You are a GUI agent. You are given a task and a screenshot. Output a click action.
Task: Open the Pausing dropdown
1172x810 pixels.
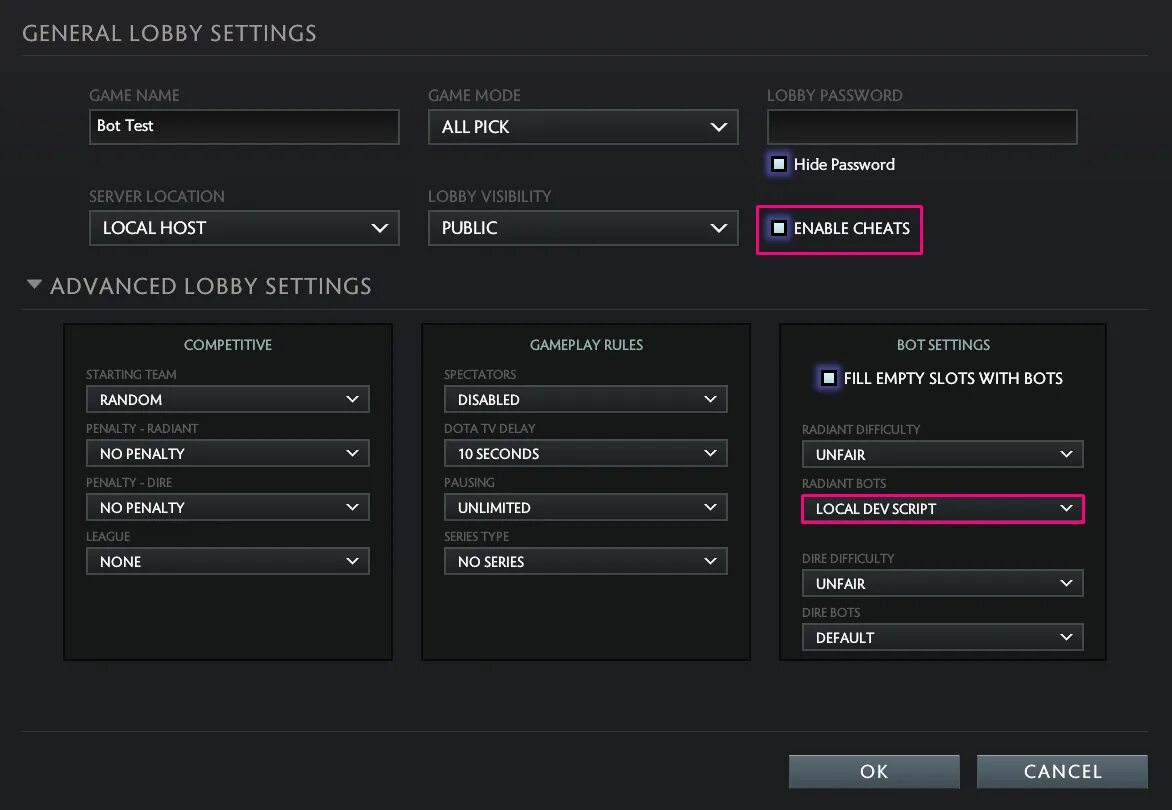click(x=586, y=507)
